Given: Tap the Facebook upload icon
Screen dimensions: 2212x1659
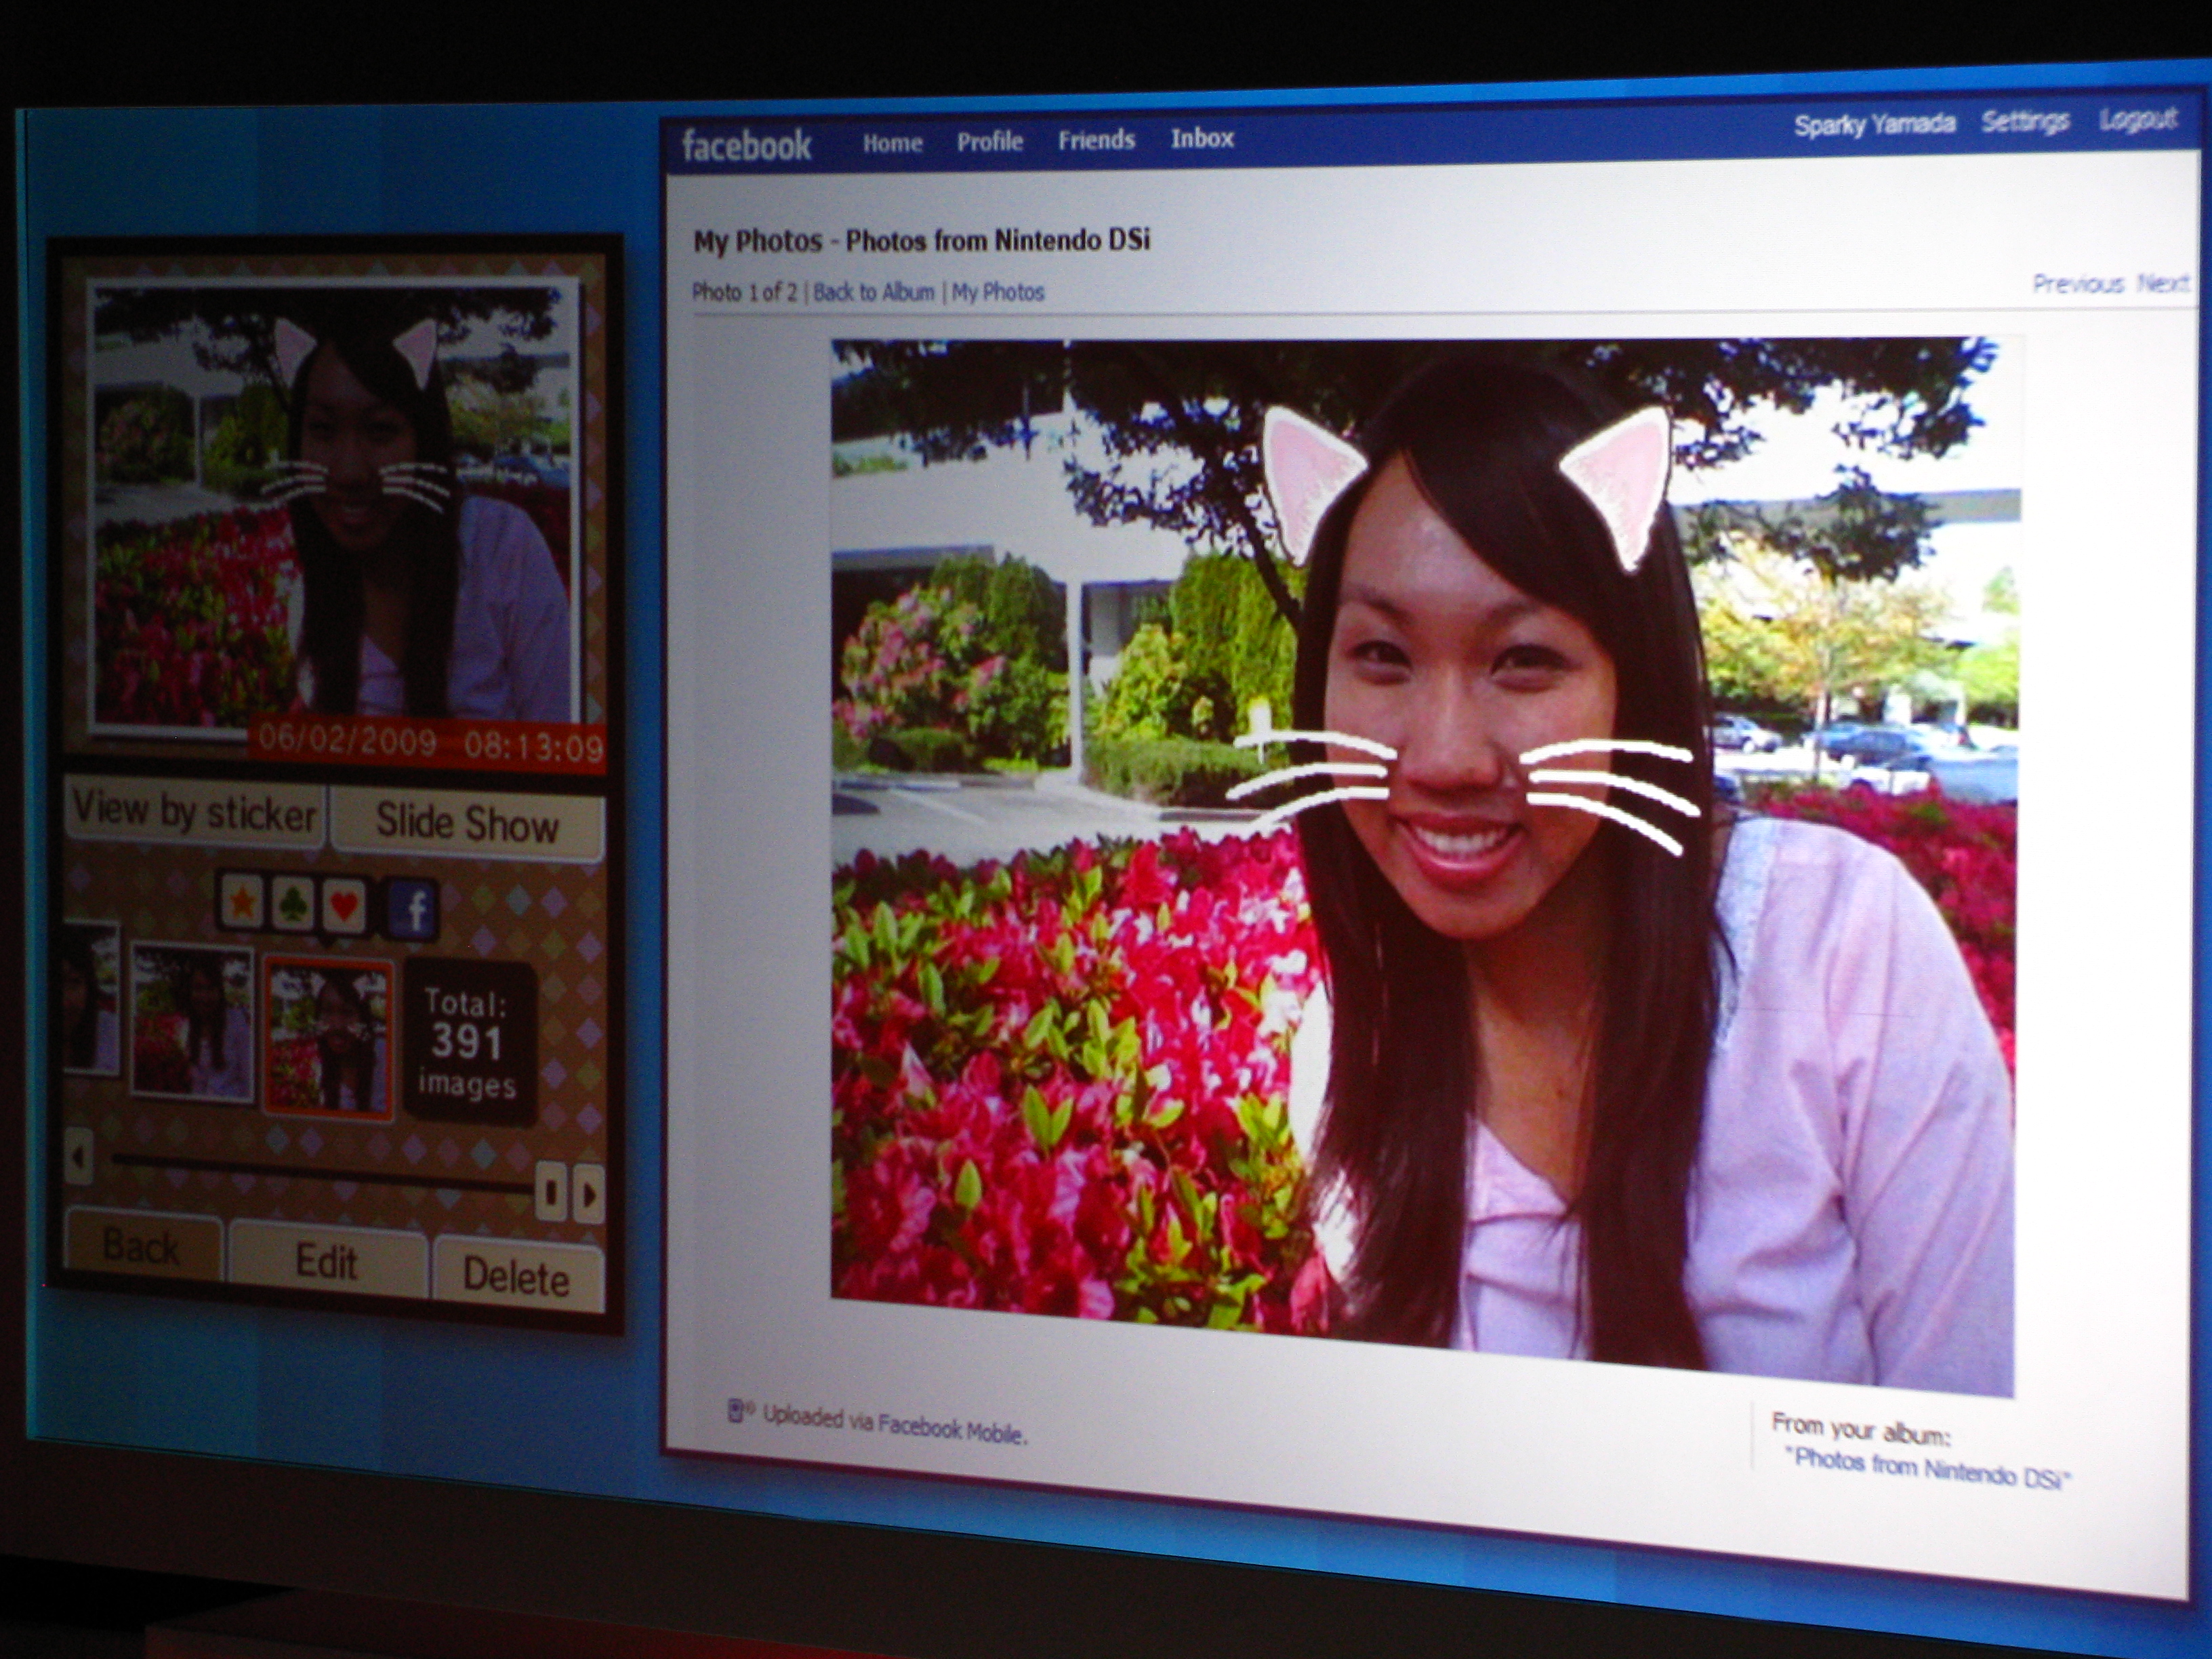Looking at the screenshot, I should click(x=413, y=909).
